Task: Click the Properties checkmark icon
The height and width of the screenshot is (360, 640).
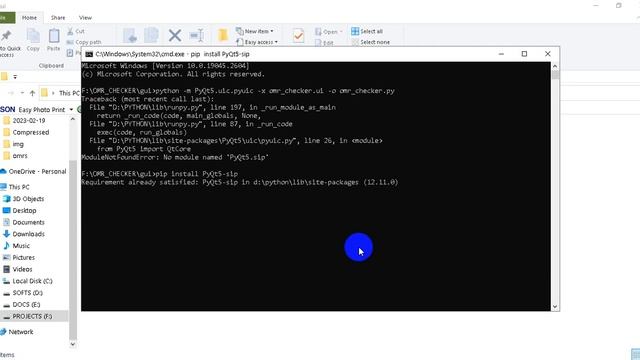Action: click(298, 36)
